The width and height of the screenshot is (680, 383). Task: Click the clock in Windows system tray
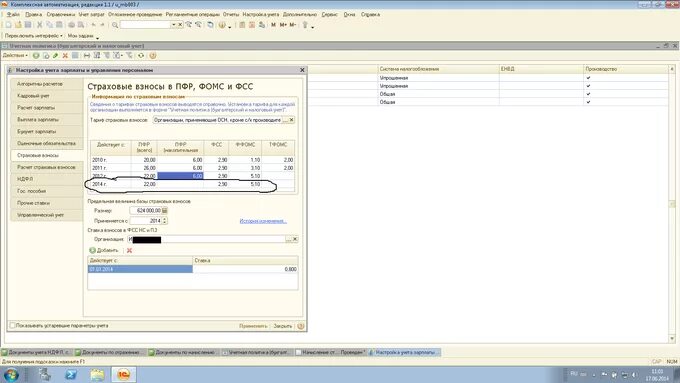657,375
